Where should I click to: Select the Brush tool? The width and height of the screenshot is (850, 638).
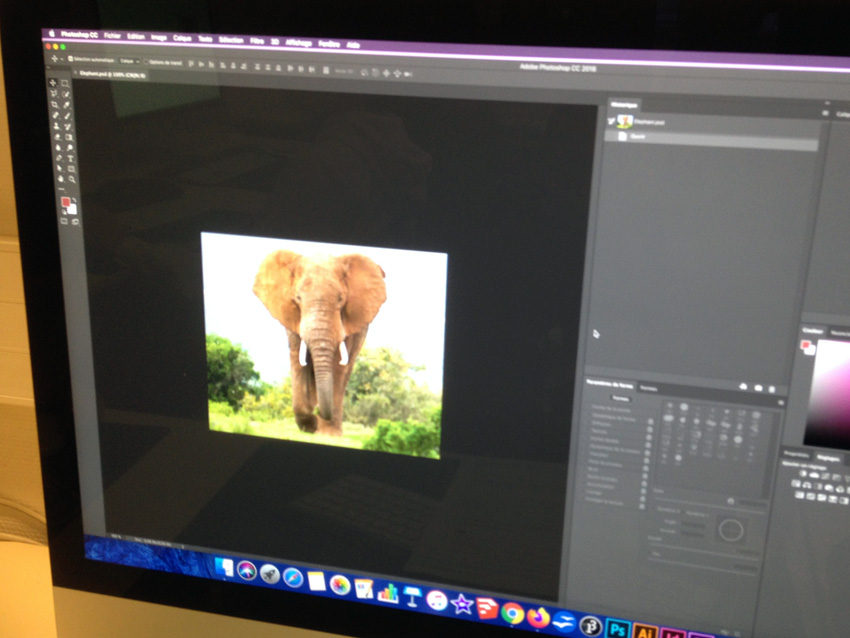(x=68, y=115)
